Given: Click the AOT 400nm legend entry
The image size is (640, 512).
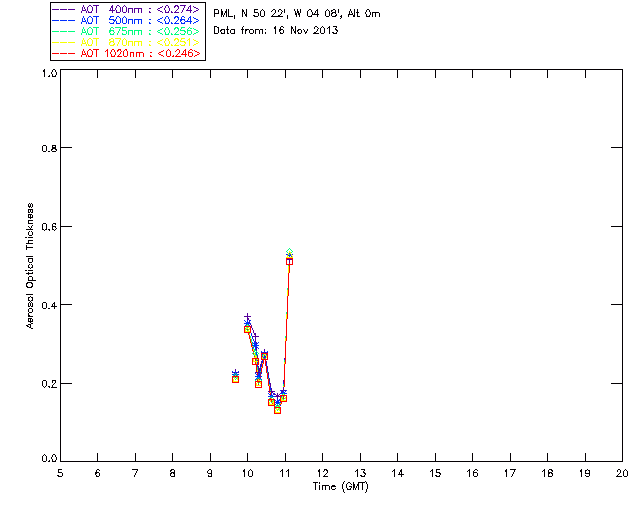Looking at the screenshot, I should click(x=126, y=9).
